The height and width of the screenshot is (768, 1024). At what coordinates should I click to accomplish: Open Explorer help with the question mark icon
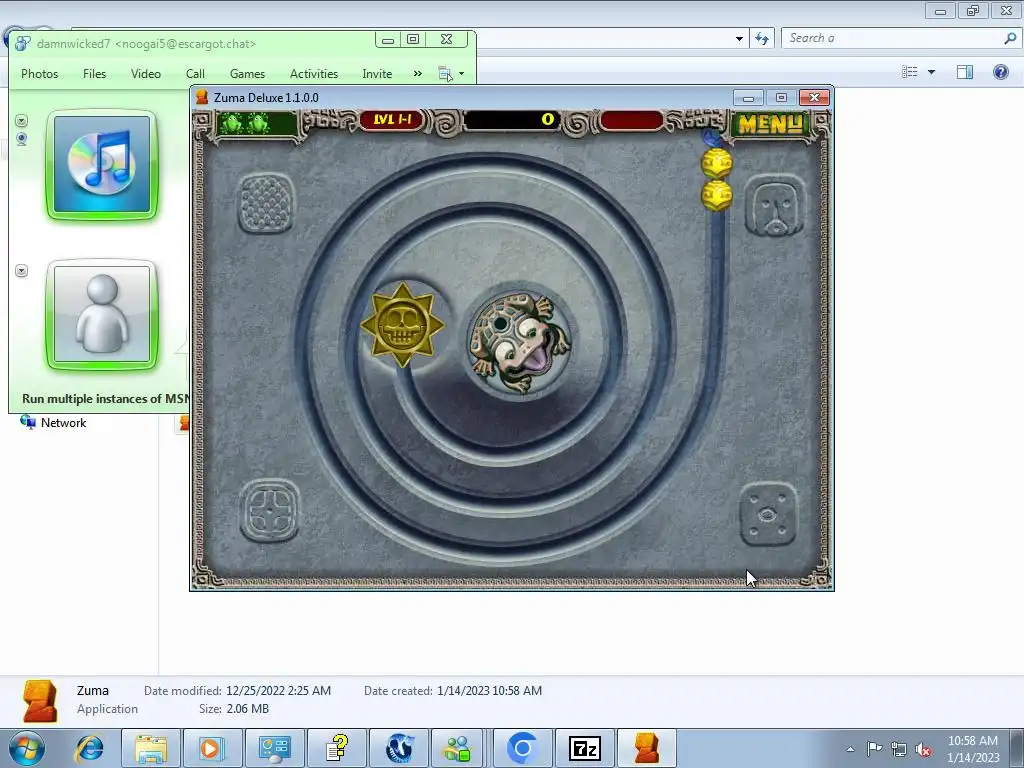(x=1000, y=72)
